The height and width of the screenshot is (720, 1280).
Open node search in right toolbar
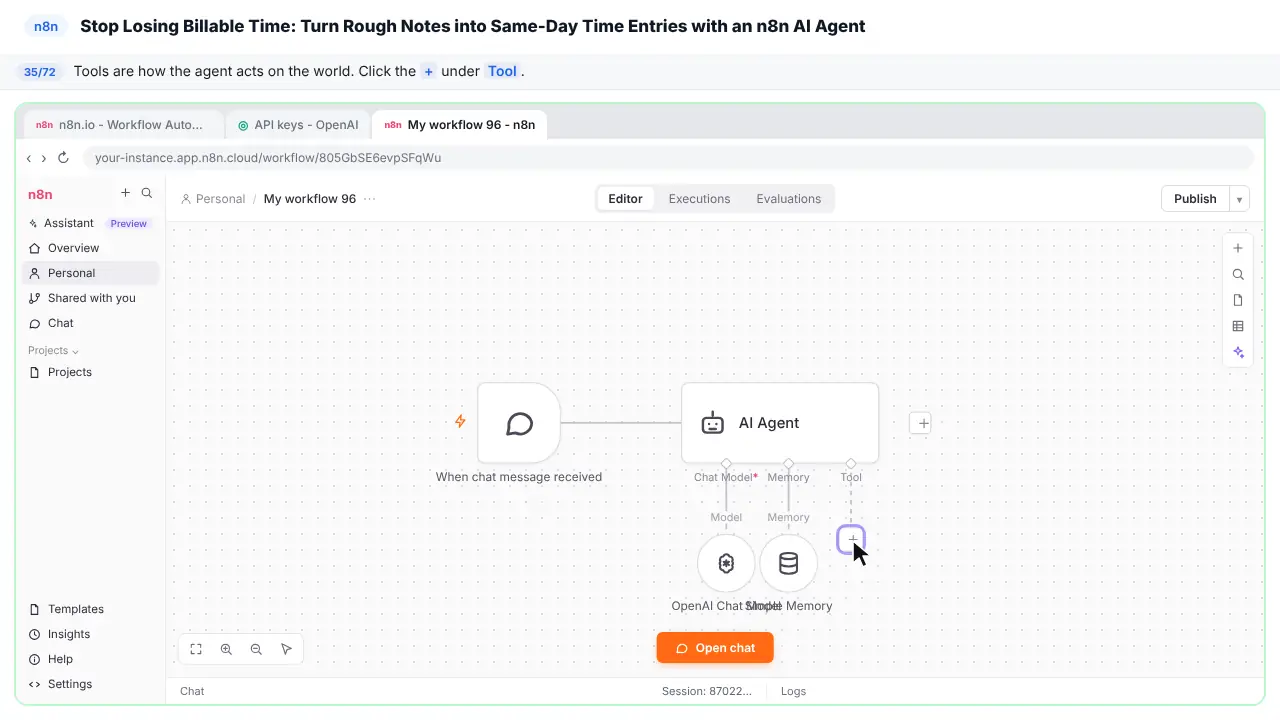pyautogui.click(x=1238, y=274)
